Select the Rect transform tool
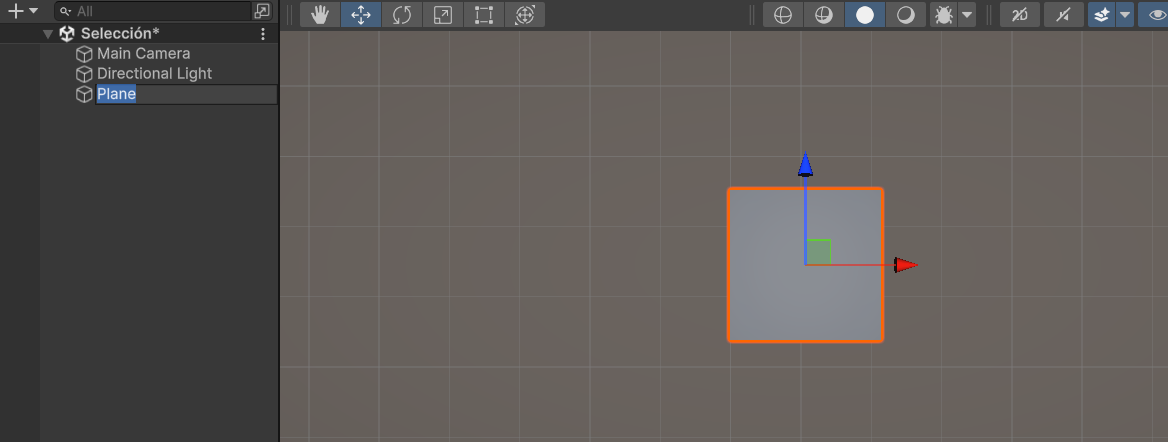1168x442 pixels. point(484,14)
